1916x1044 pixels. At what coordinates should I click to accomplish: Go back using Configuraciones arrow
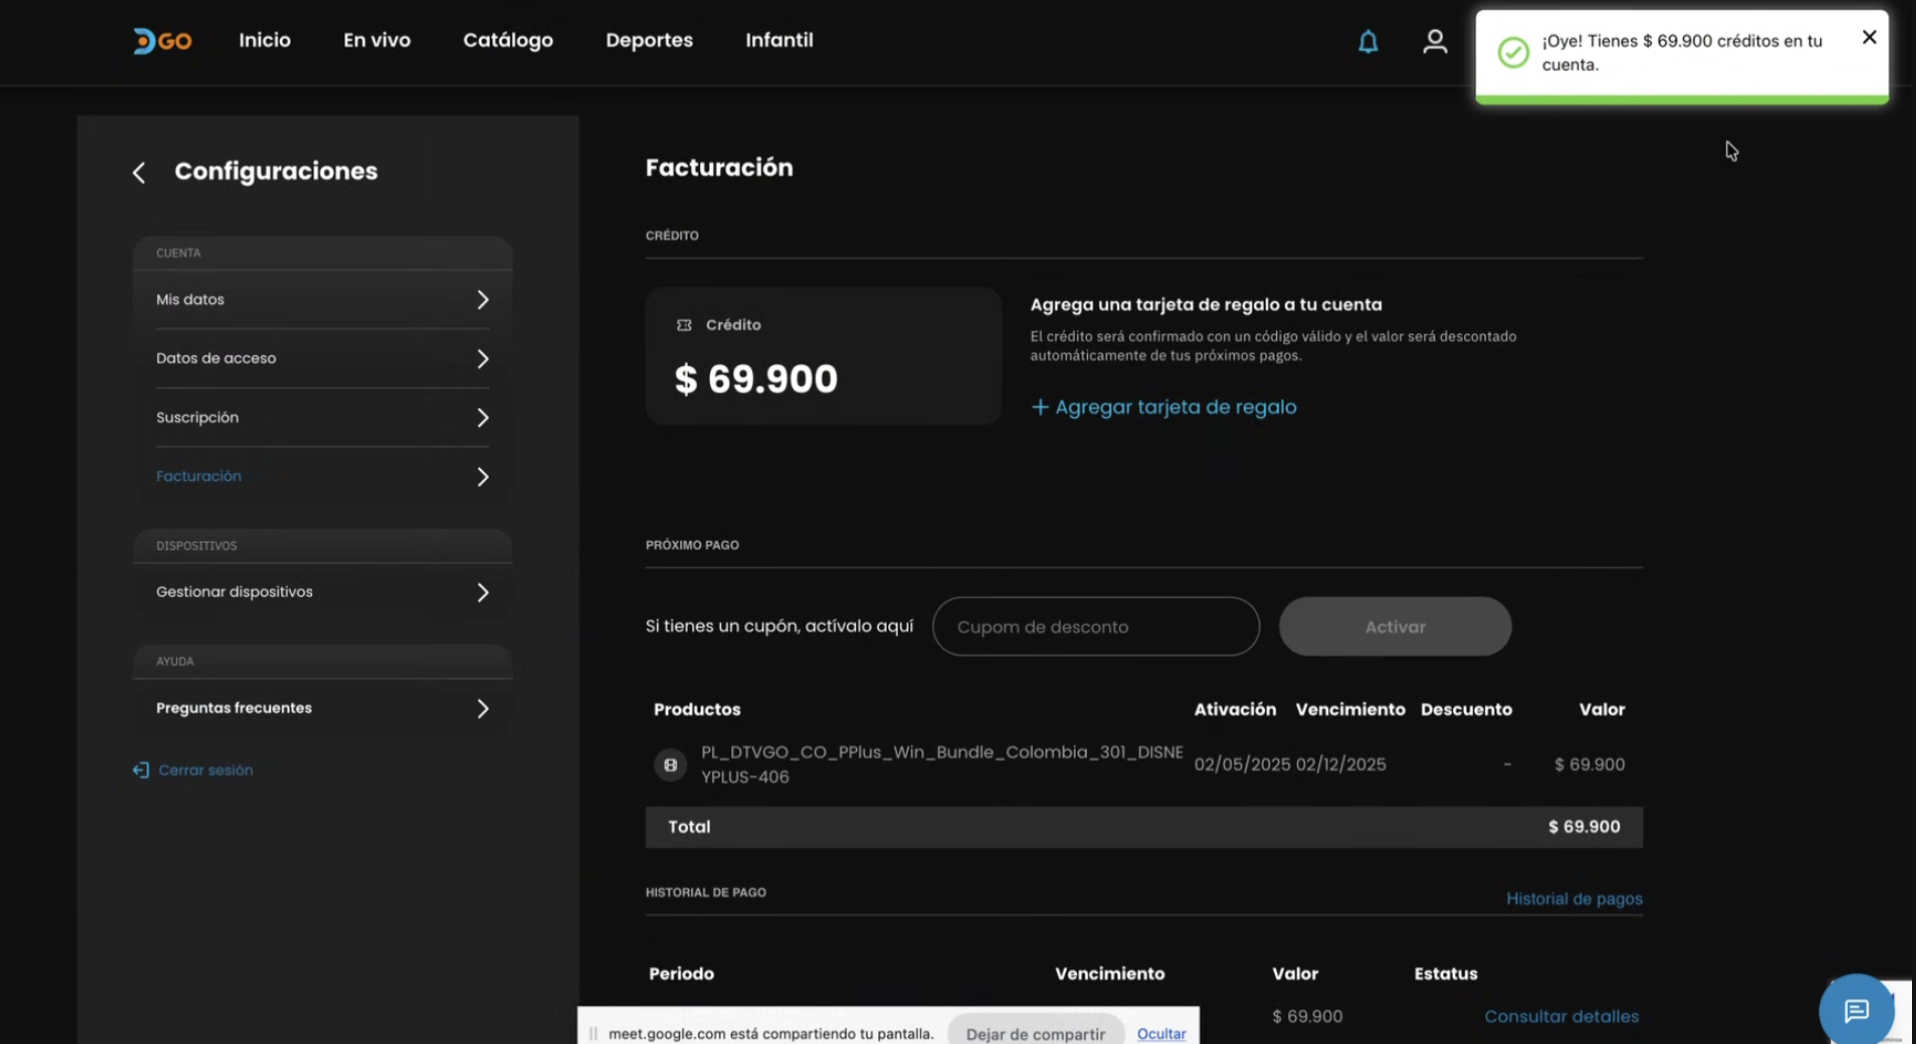pyautogui.click(x=139, y=173)
